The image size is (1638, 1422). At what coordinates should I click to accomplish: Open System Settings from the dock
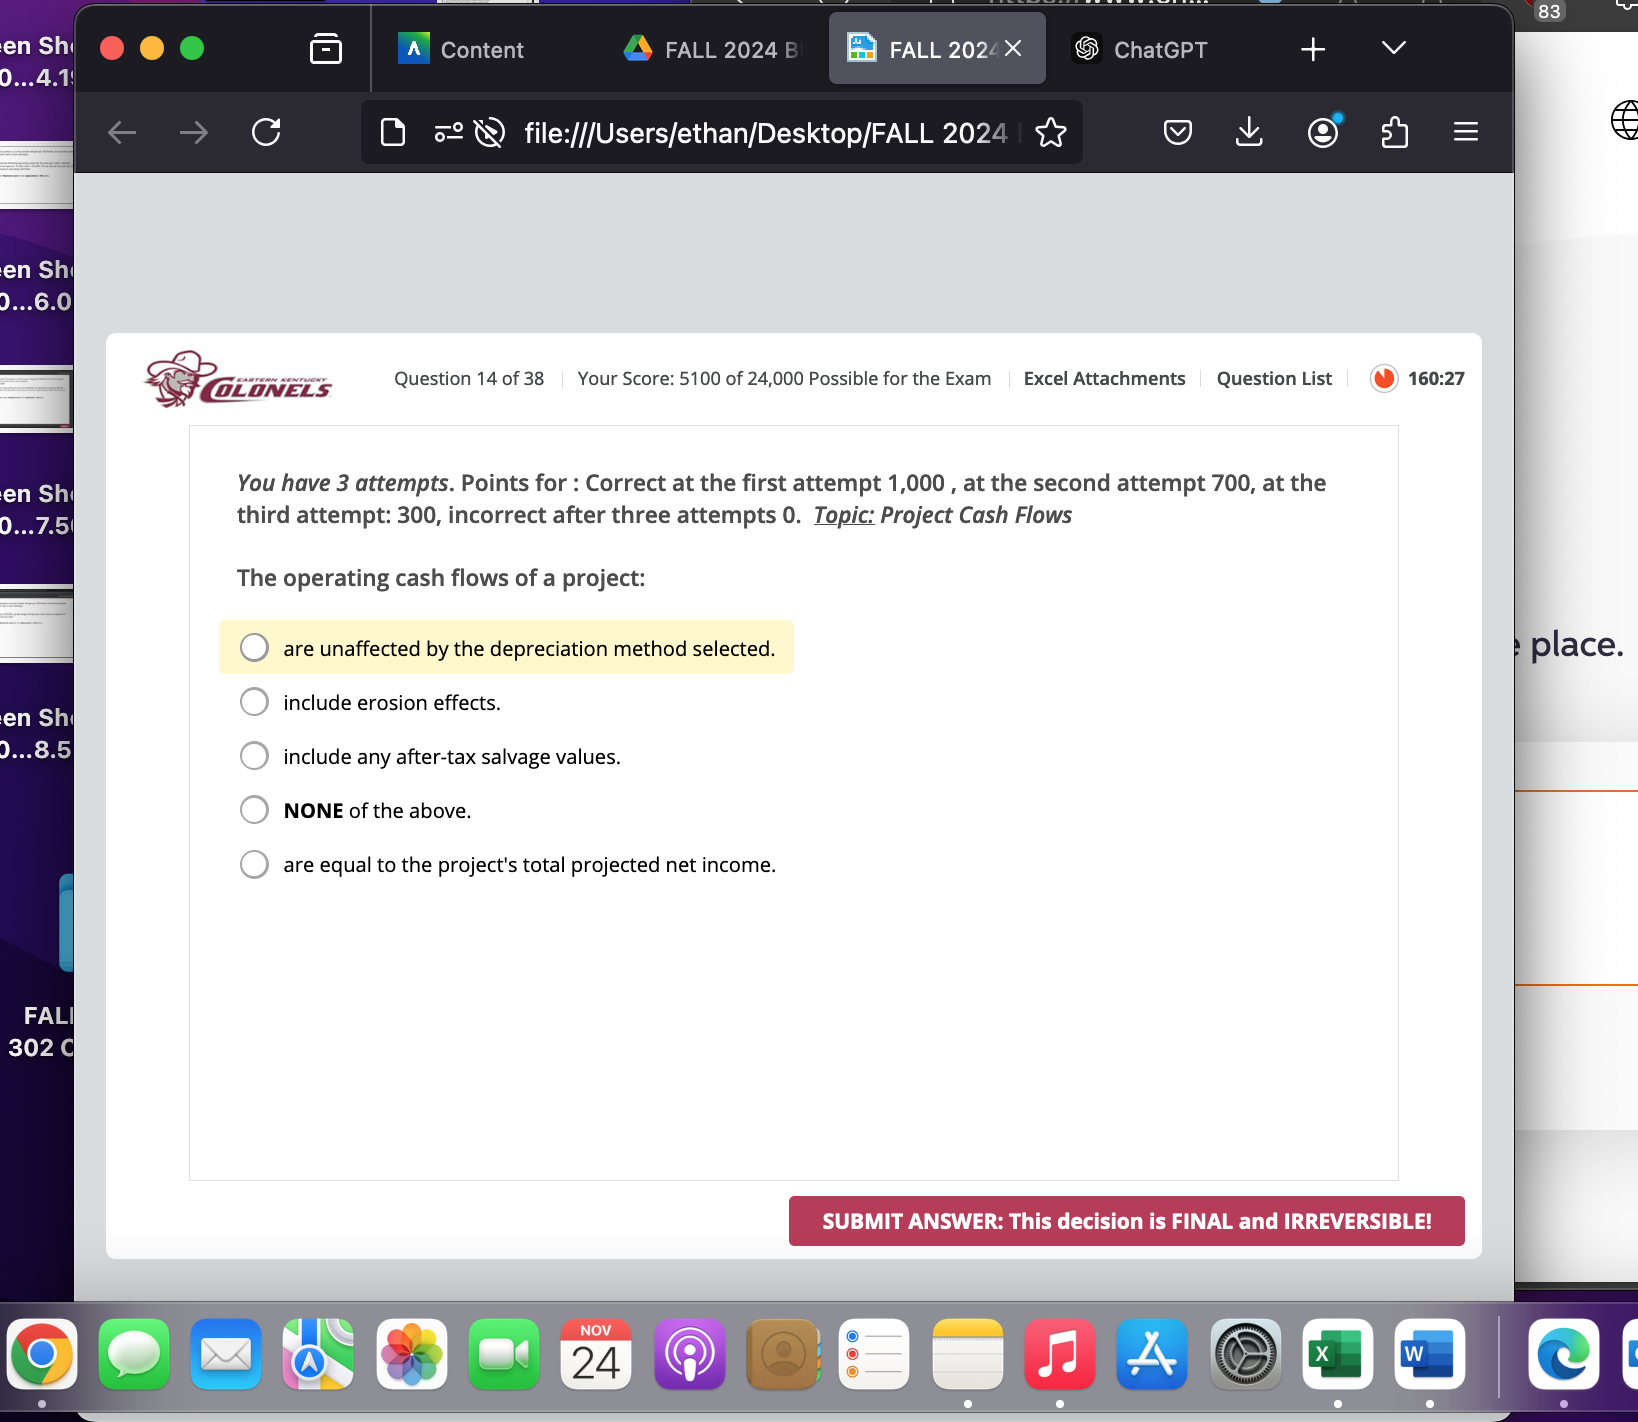tap(1246, 1354)
